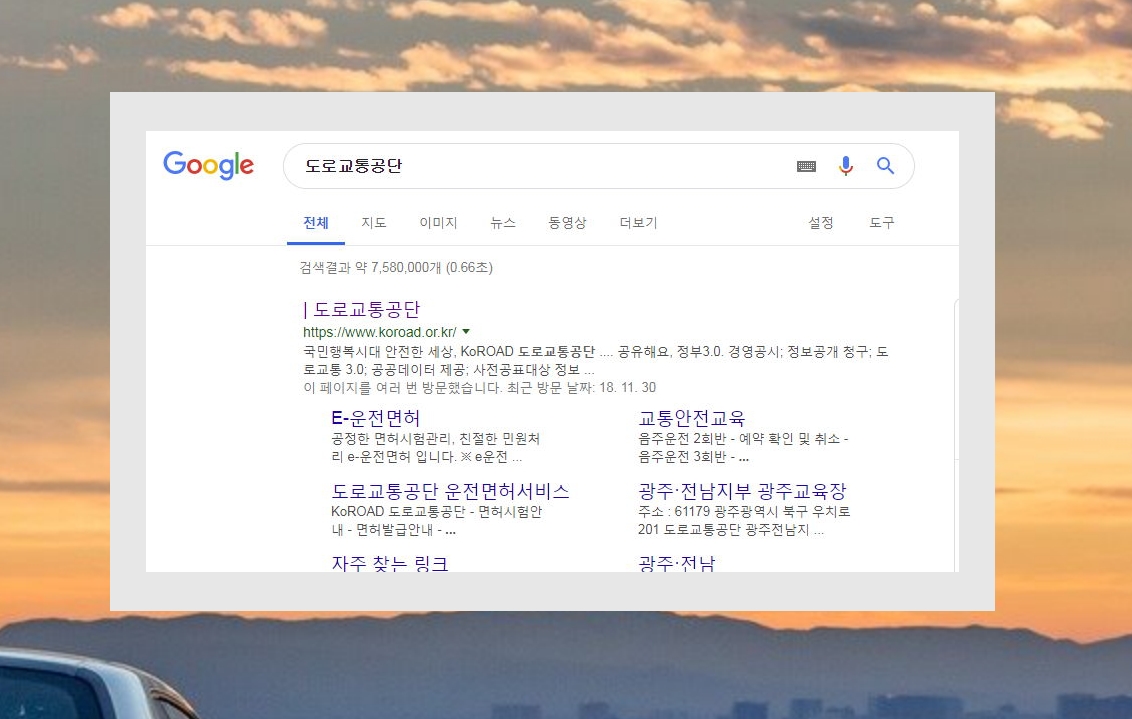Image resolution: width=1132 pixels, height=719 pixels.
Task: Click the 최근 방문 날짜 18. 11. 30 text
Action: 581,388
